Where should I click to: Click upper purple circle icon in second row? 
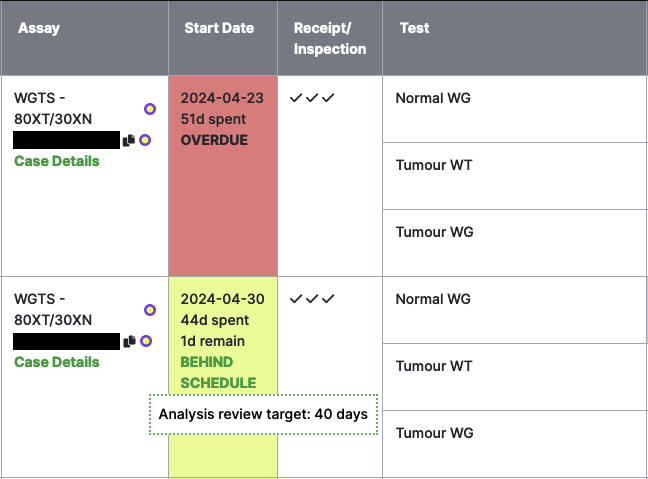tap(150, 310)
